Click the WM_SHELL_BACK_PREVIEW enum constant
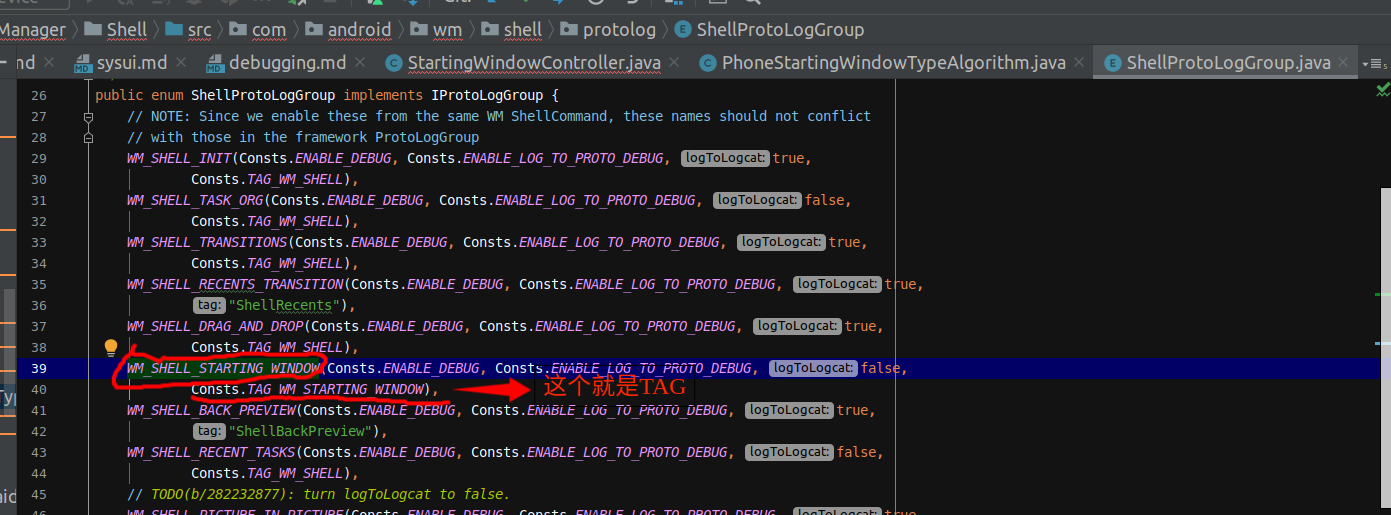 point(211,410)
